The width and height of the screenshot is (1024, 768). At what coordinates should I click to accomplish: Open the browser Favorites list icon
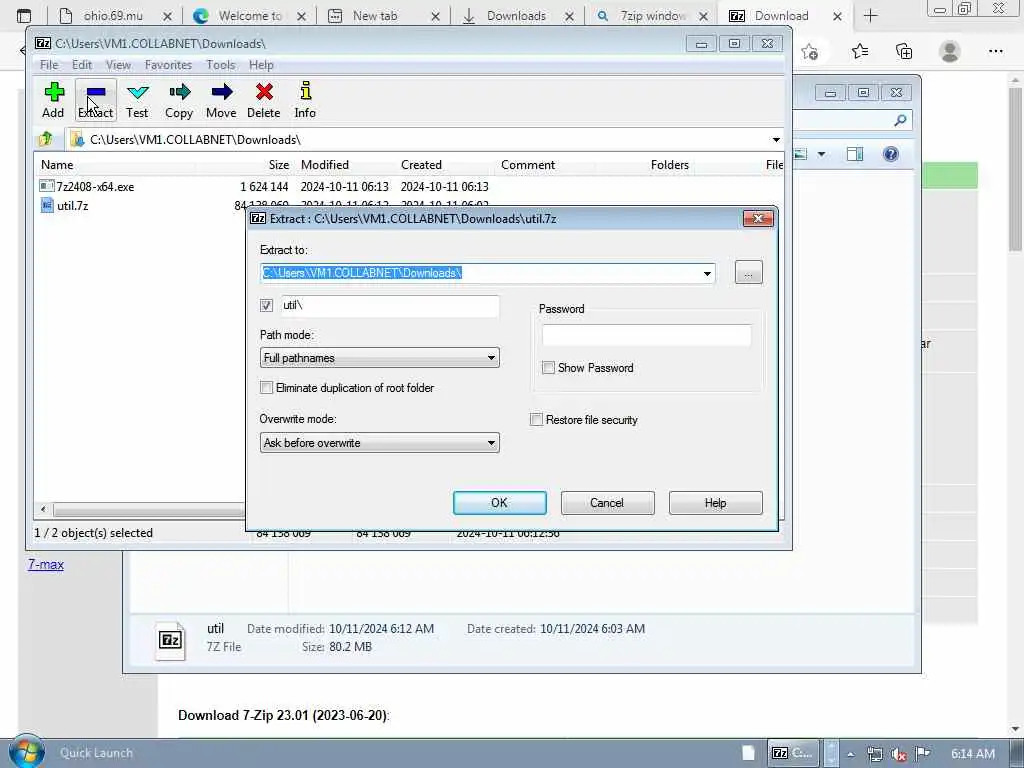coord(860,52)
